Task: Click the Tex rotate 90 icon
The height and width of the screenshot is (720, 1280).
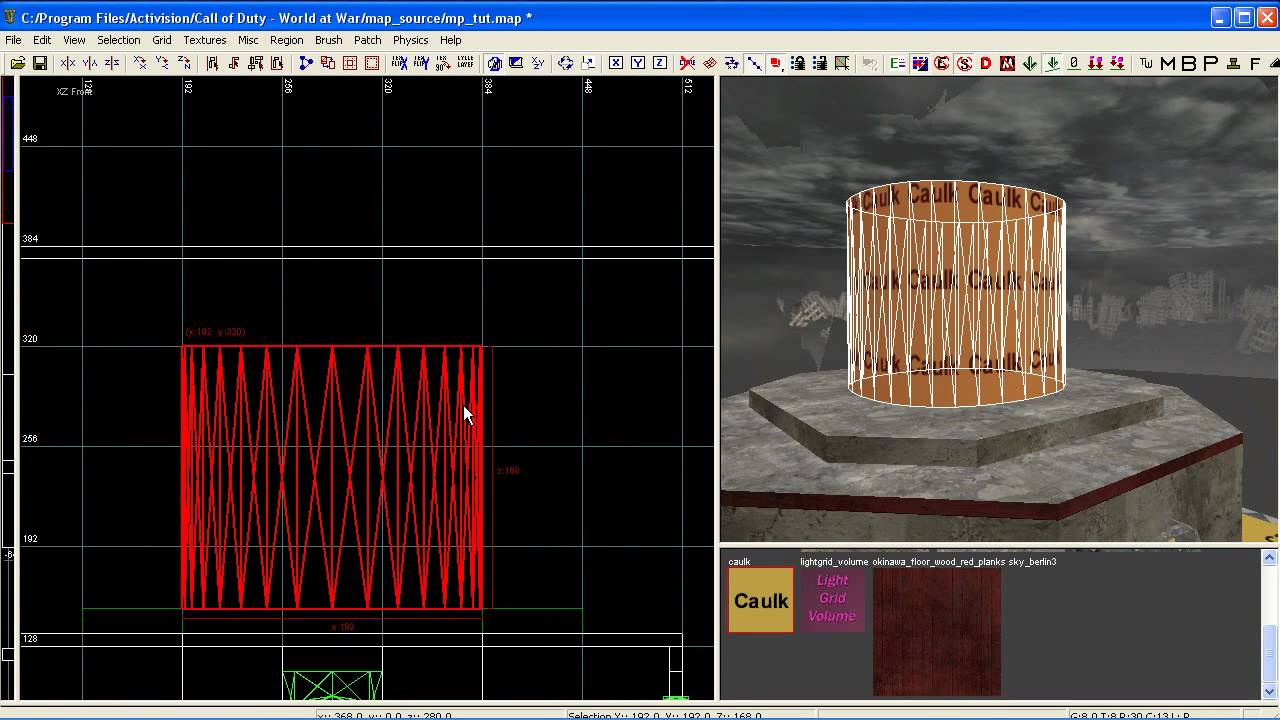Action: pyautogui.click(x=443, y=63)
